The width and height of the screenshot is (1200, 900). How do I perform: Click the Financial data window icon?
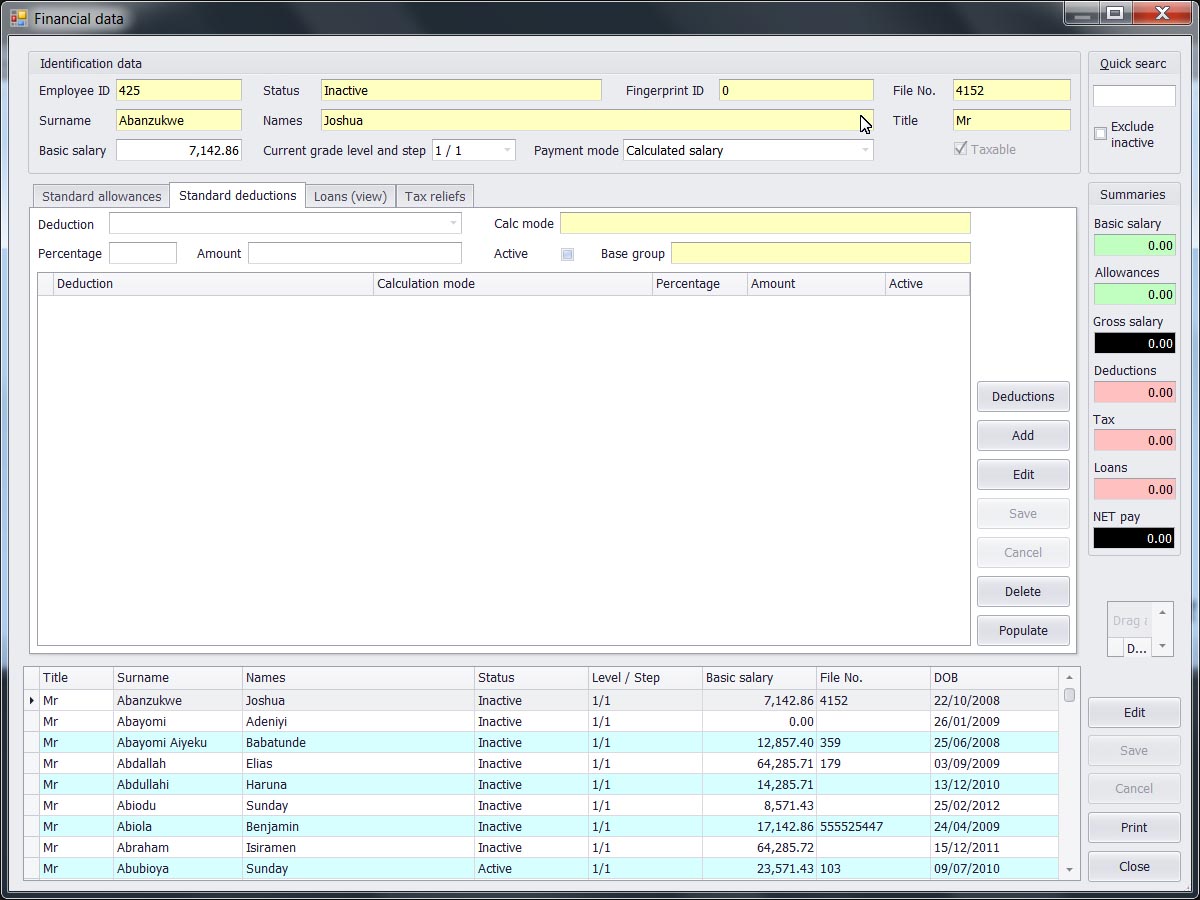pos(18,18)
